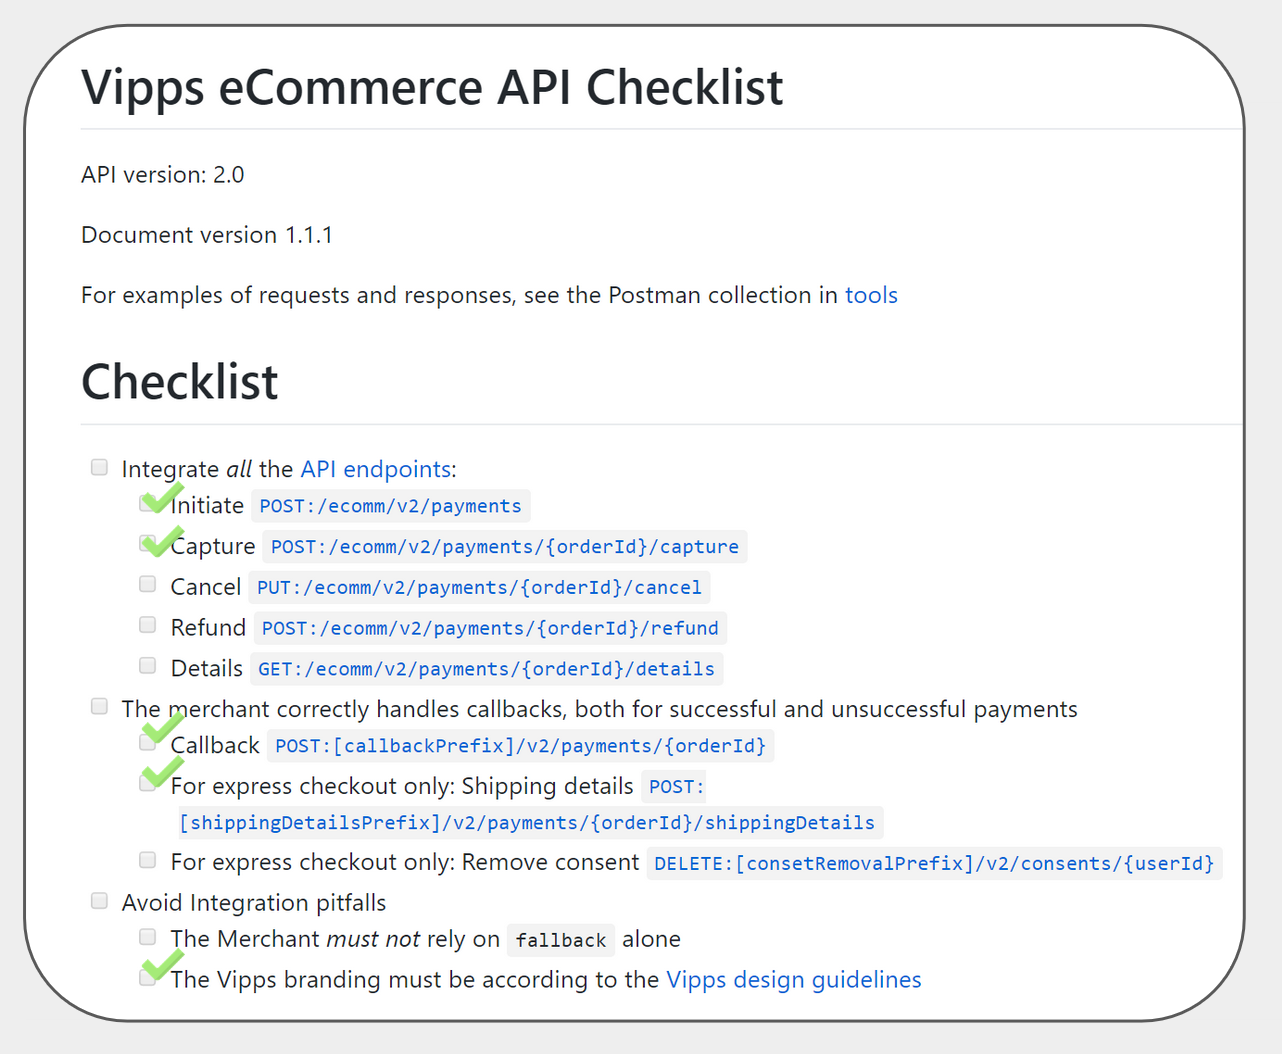Open the Vipps design guidelines link
The height and width of the screenshot is (1054, 1282).
point(793,979)
